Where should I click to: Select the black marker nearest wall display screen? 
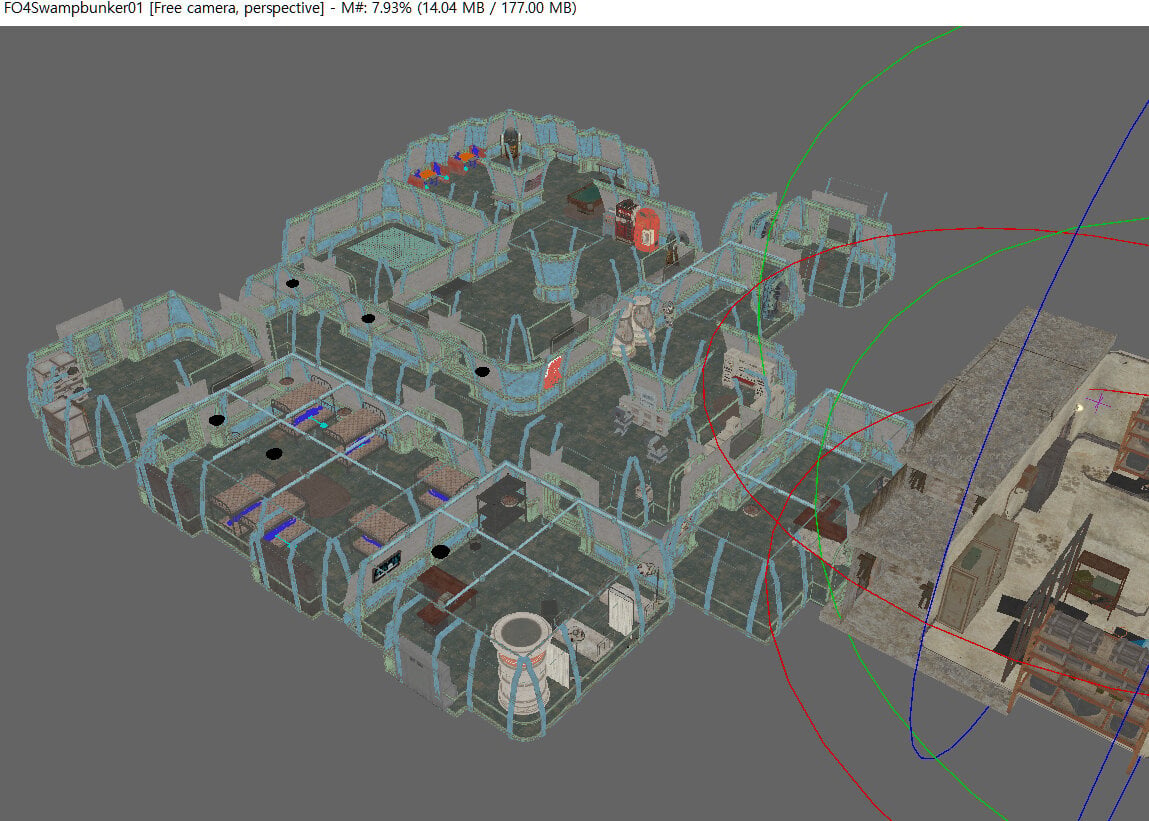coord(440,551)
